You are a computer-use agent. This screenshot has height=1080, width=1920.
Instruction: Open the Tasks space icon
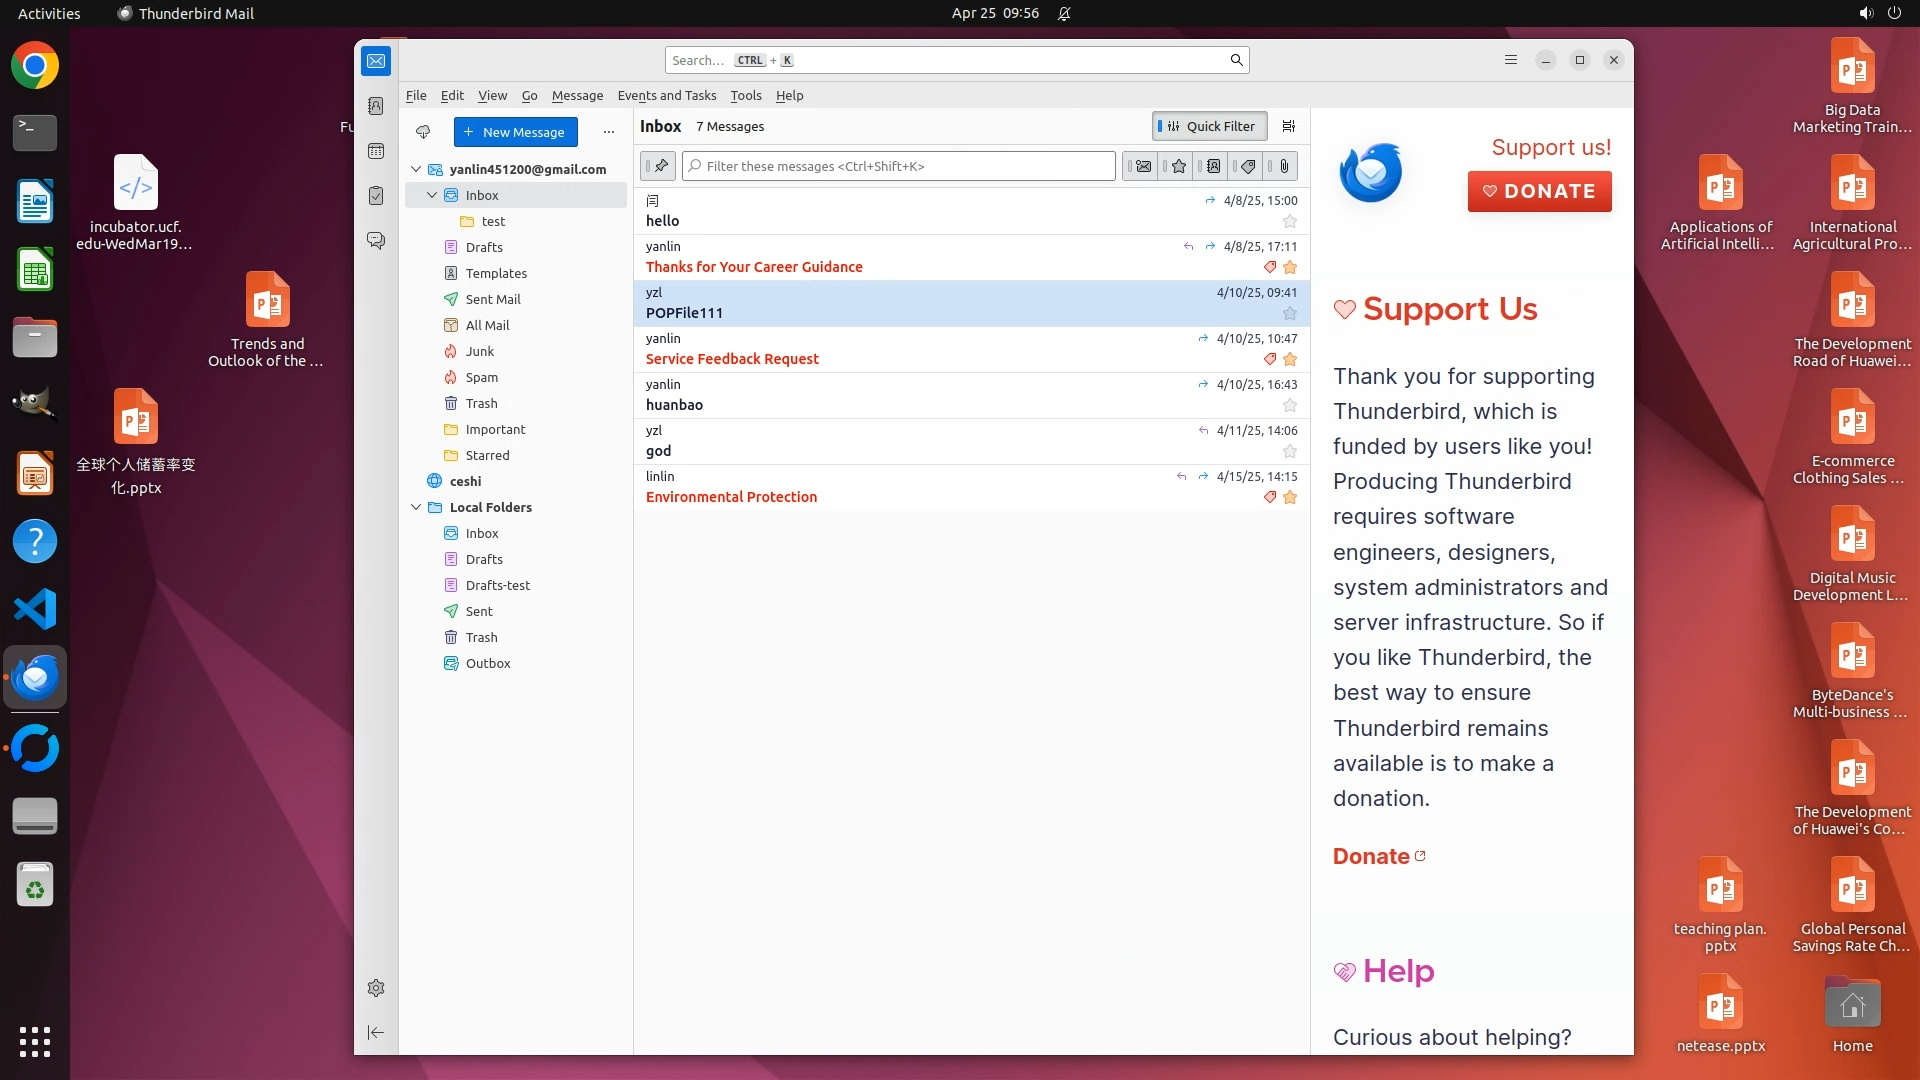[376, 196]
